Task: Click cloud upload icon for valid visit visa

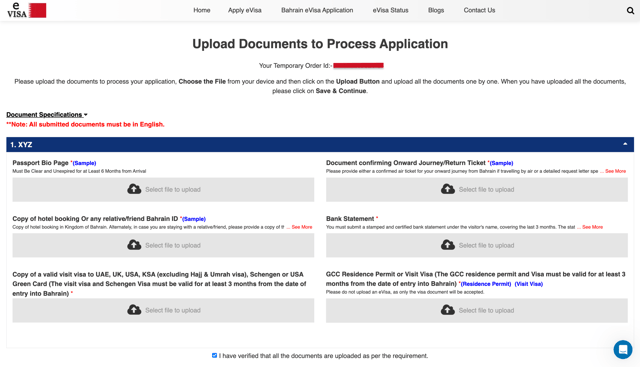Action: (x=134, y=310)
